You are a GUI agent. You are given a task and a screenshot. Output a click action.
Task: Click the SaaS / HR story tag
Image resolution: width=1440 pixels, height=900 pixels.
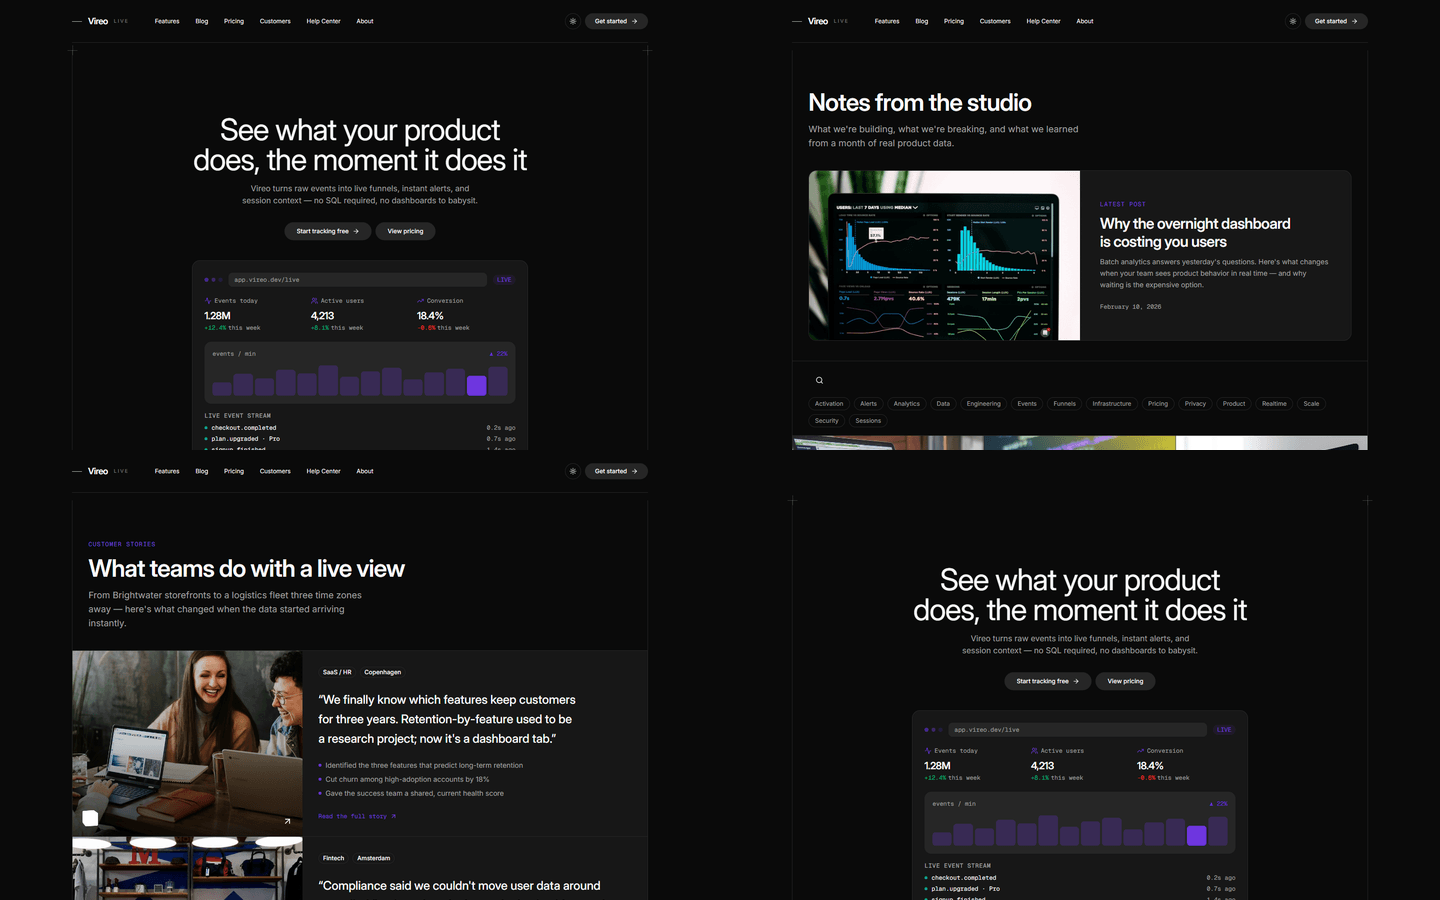pyautogui.click(x=337, y=672)
